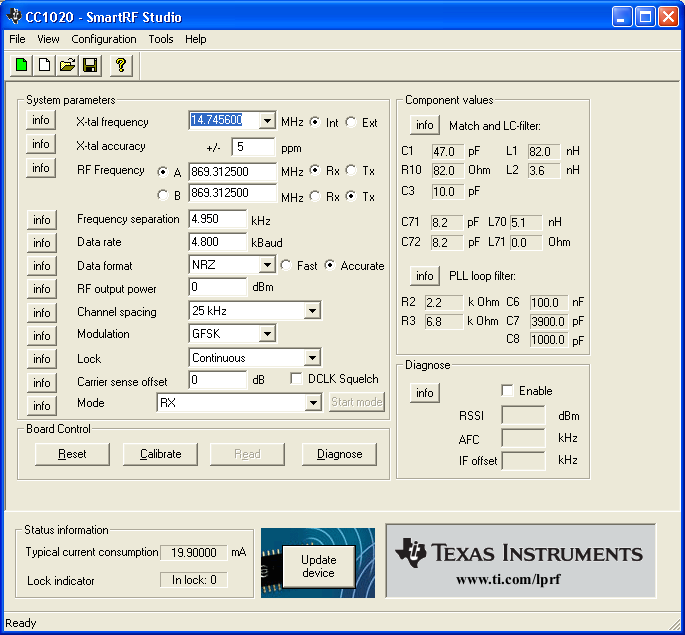Click the open folder toolbar icon

click(67, 66)
